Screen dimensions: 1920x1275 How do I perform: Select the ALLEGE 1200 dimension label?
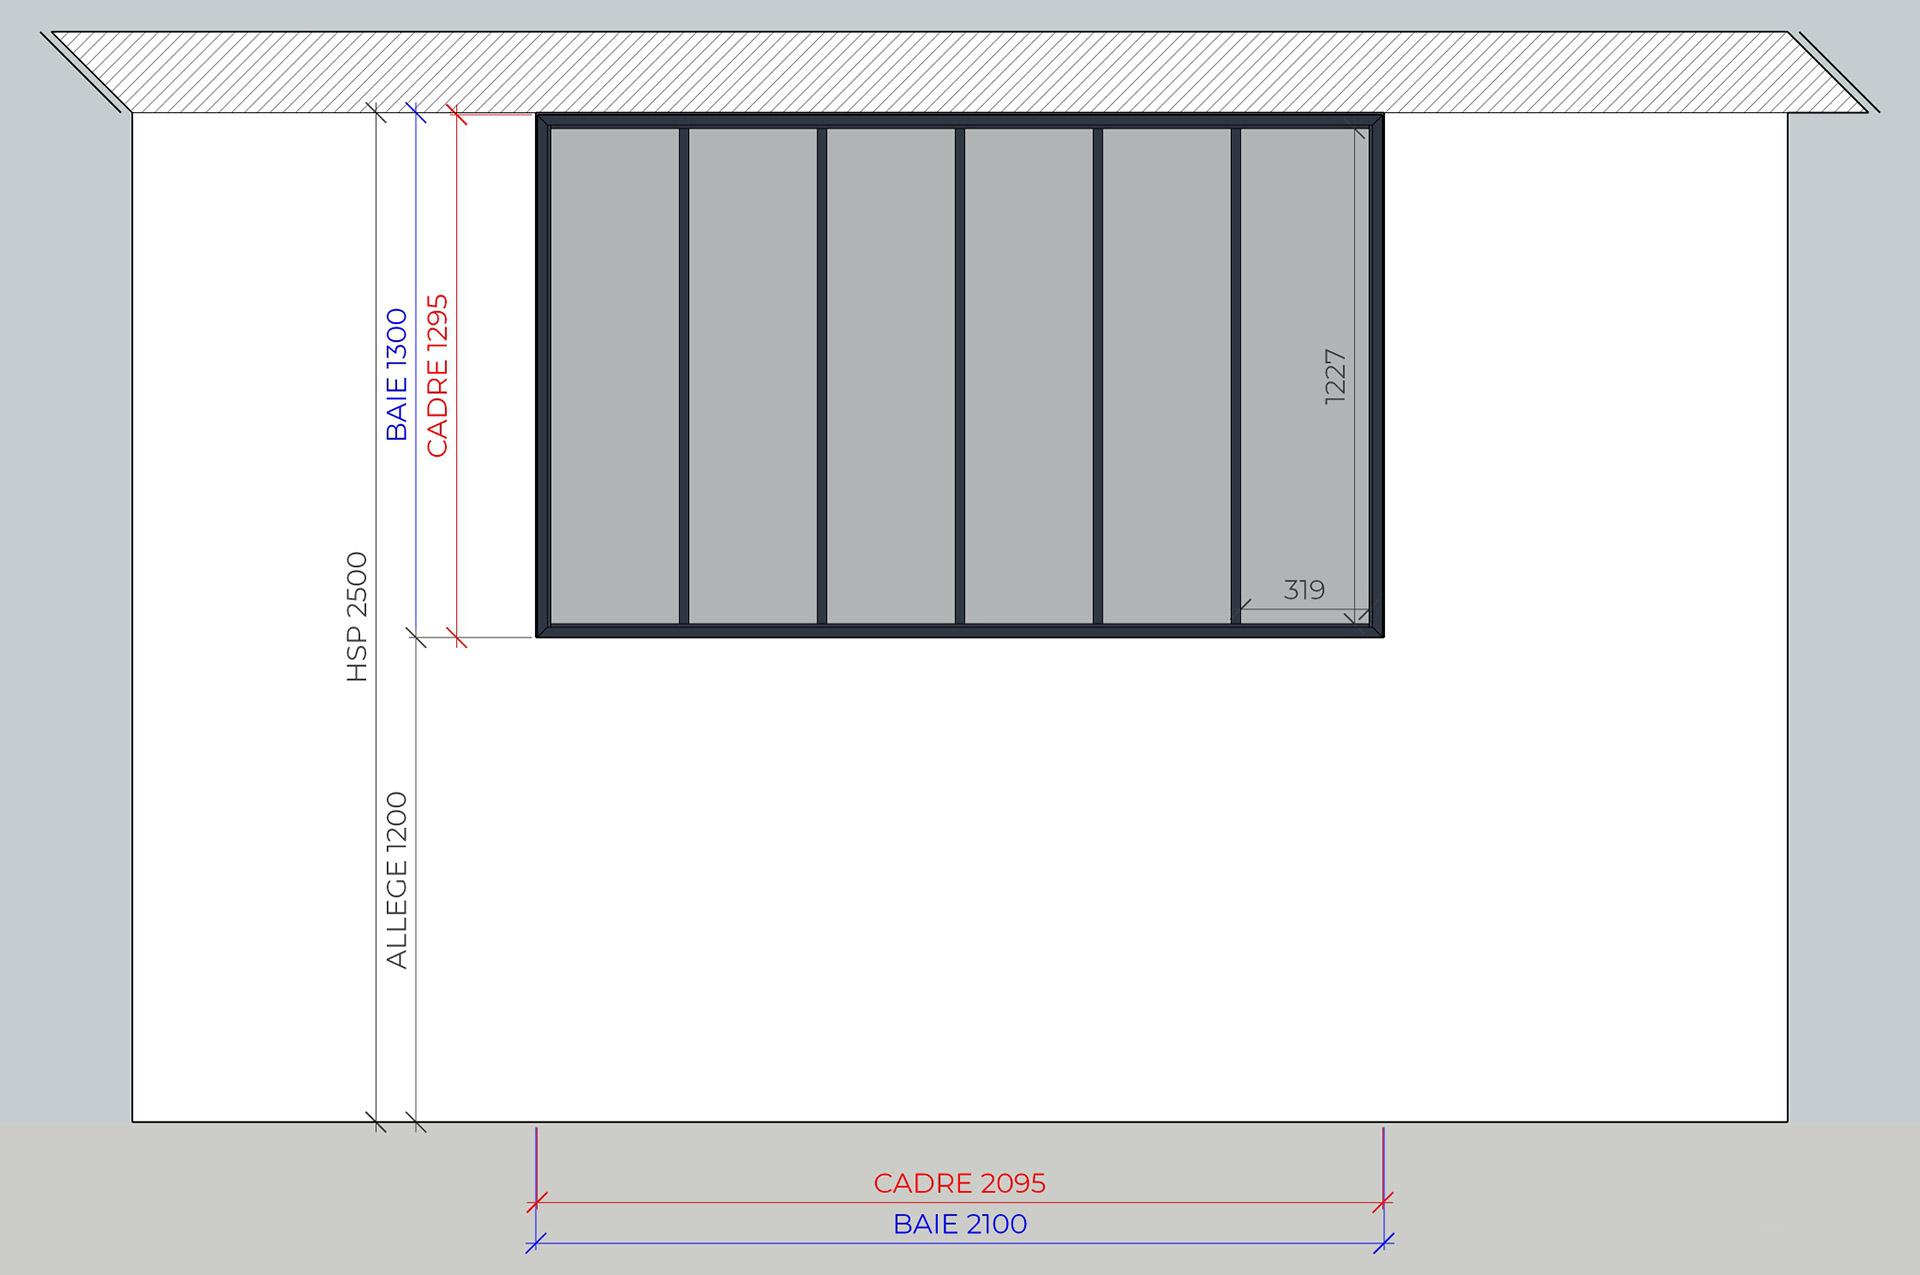397,880
